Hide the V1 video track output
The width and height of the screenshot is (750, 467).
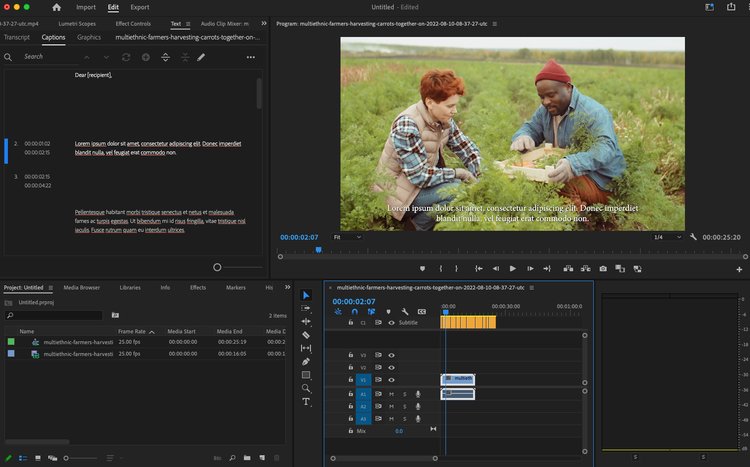click(391, 380)
